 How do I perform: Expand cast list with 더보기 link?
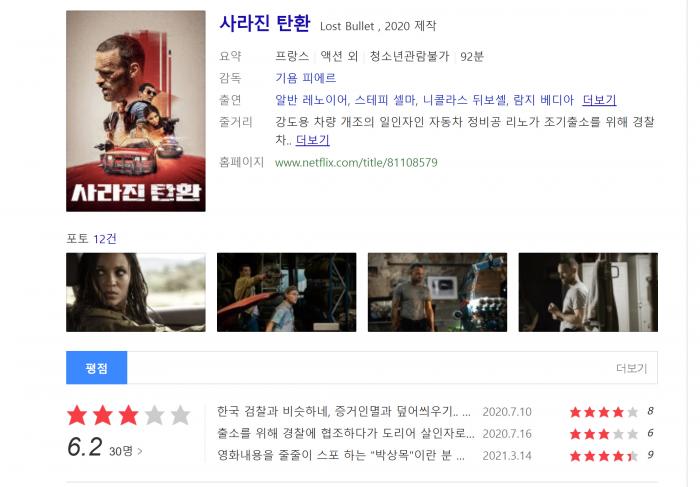pyautogui.click(x=600, y=100)
